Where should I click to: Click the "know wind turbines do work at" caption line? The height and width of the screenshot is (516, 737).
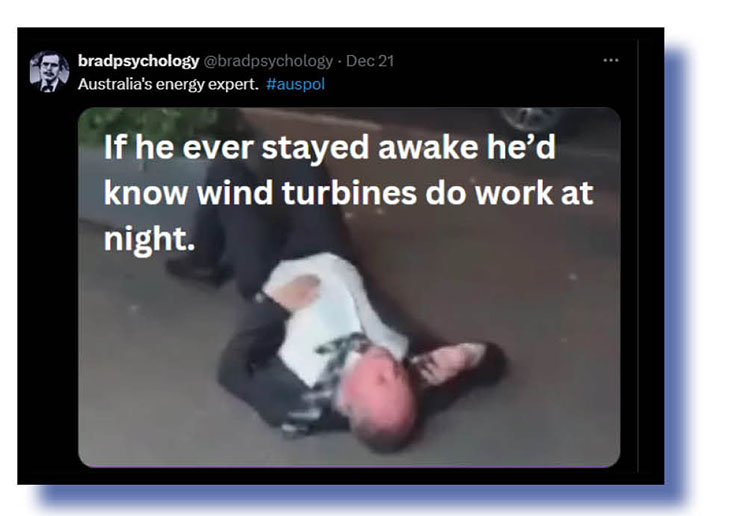coord(348,193)
